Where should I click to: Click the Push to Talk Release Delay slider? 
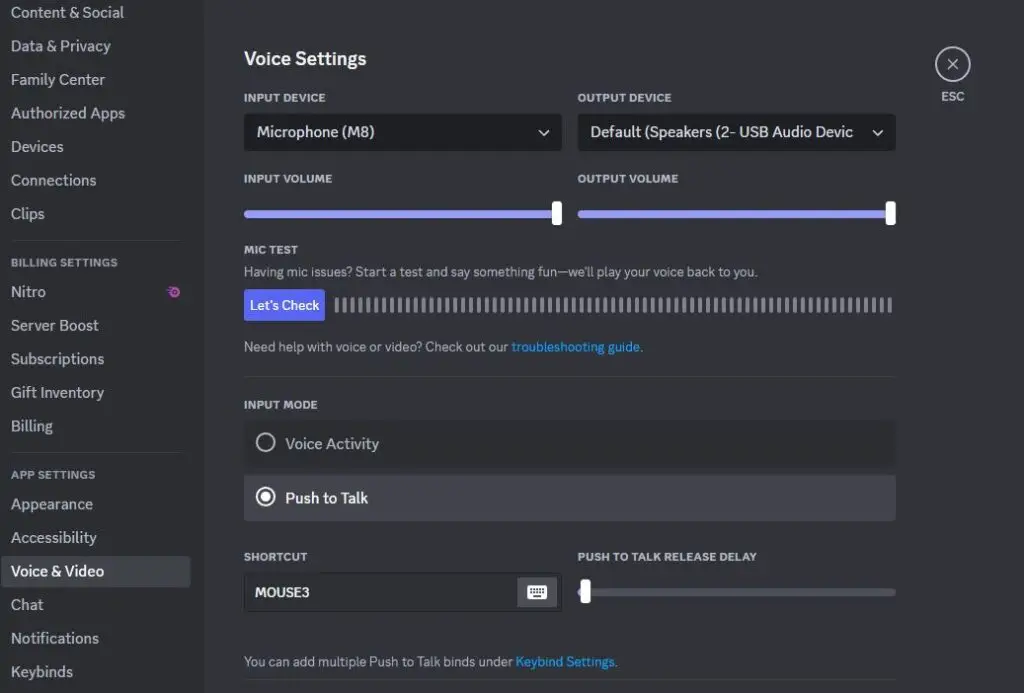click(x=737, y=592)
